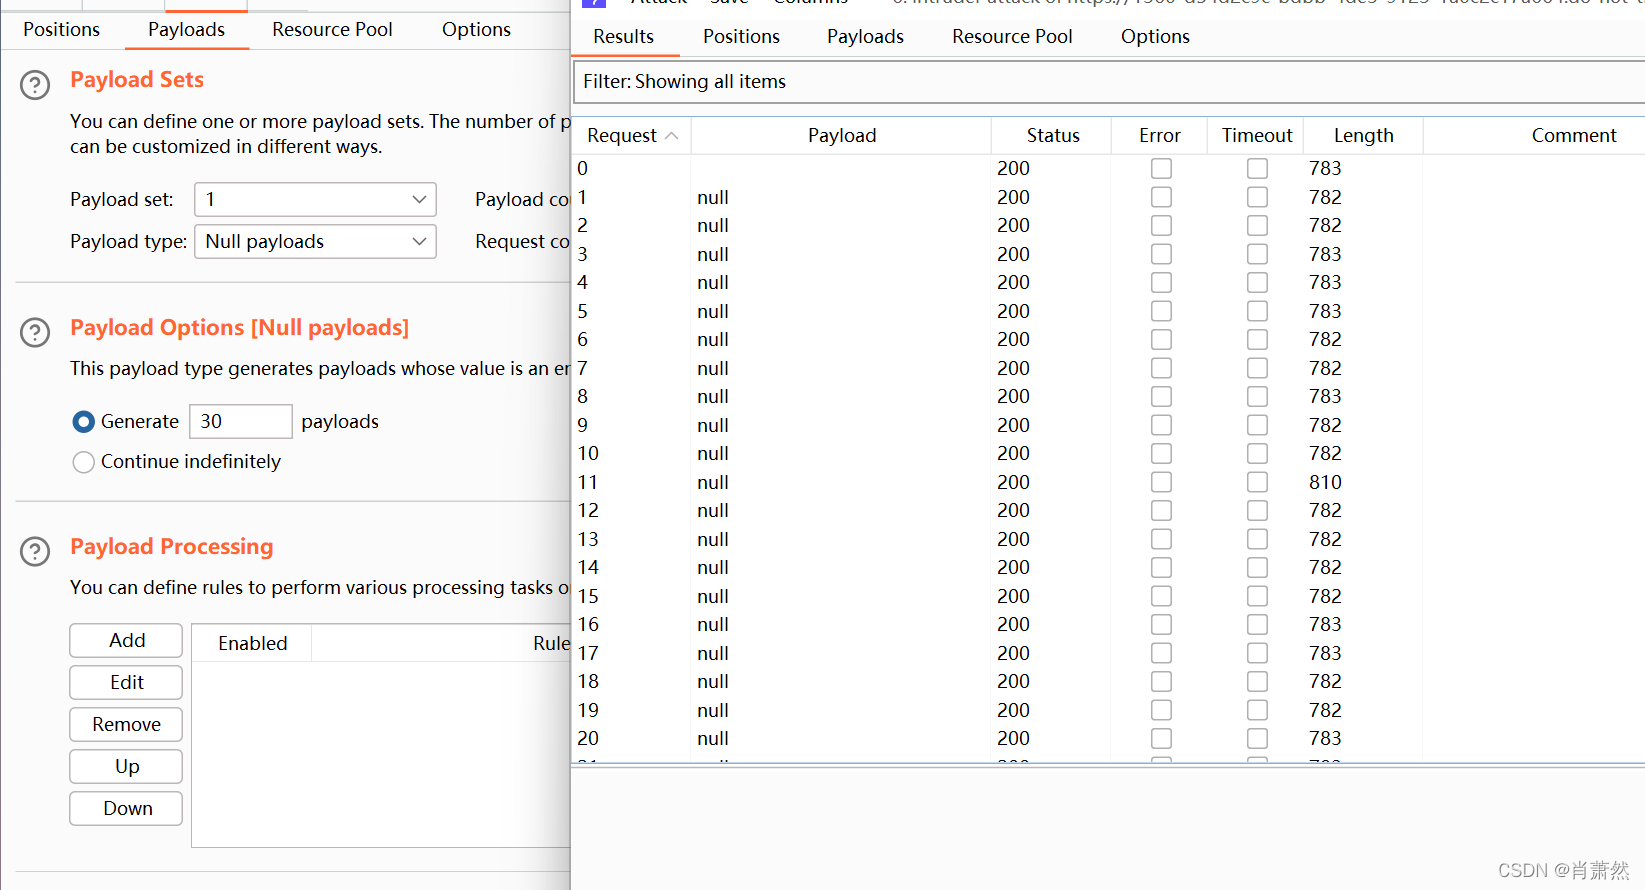The image size is (1645, 890).
Task: Click the payload count input field showing 30
Action: [x=241, y=422]
